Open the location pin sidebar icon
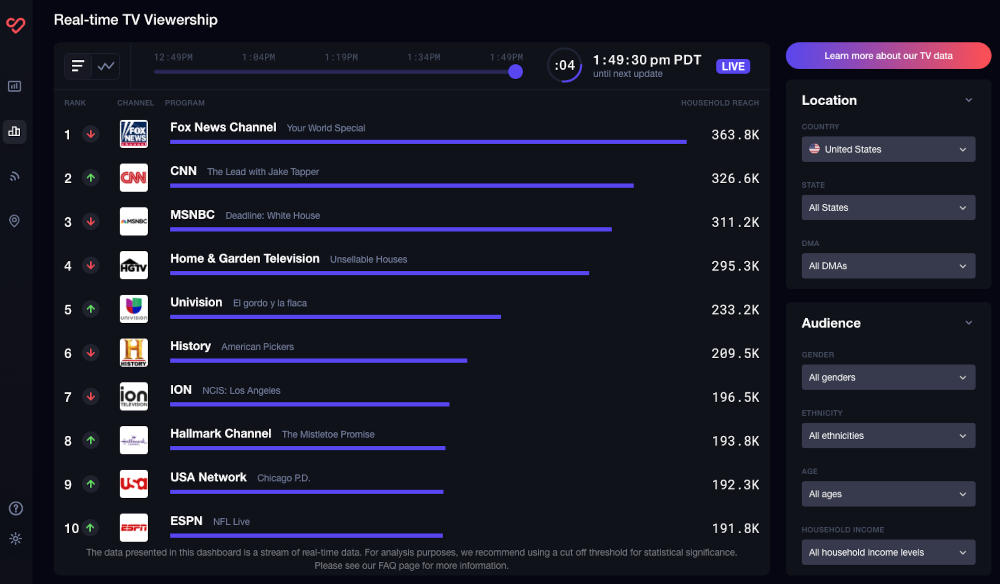The image size is (1000, 584). [x=15, y=221]
